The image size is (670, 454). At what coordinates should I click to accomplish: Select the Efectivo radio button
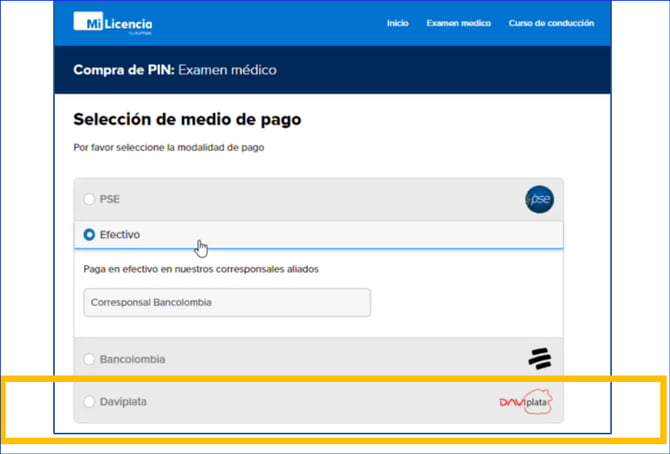point(89,235)
